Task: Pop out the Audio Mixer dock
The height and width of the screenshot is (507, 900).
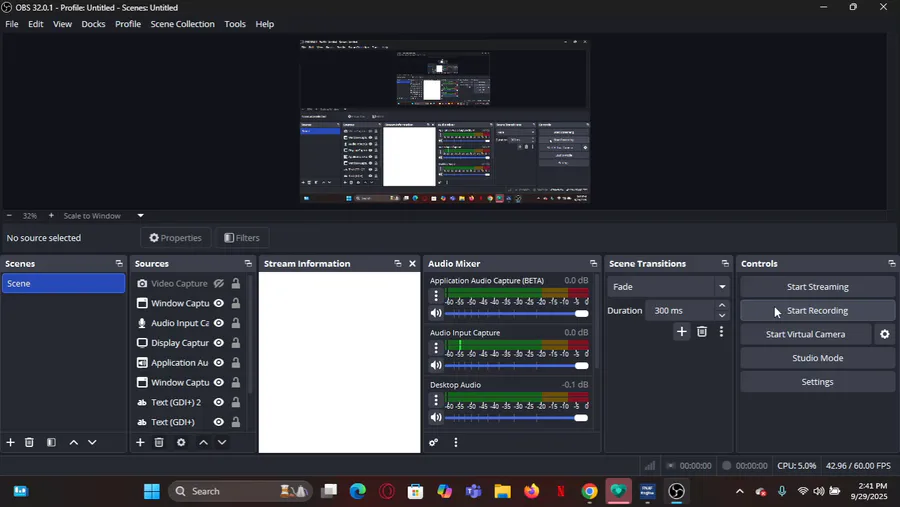Action: pyautogui.click(x=593, y=264)
